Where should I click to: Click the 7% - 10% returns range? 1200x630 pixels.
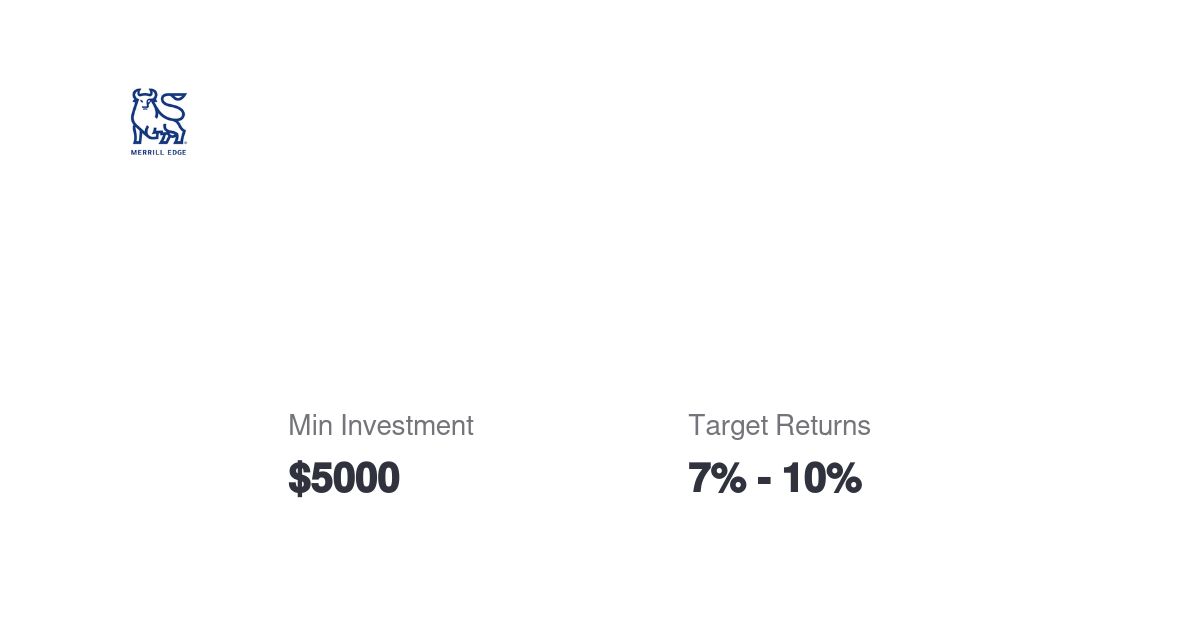pos(774,478)
